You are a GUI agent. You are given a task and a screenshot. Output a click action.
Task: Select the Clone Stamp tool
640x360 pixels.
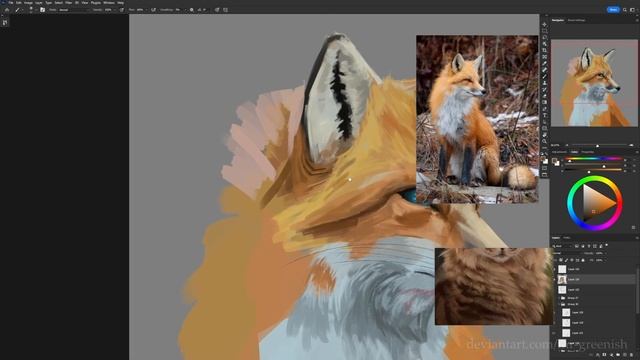[x=544, y=83]
